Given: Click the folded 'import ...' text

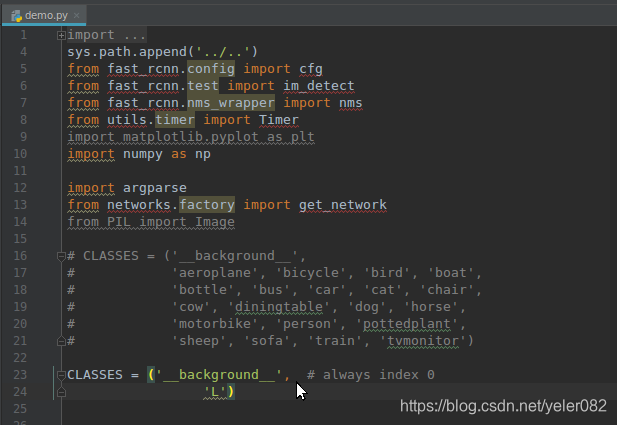Looking at the screenshot, I should [x=107, y=35].
